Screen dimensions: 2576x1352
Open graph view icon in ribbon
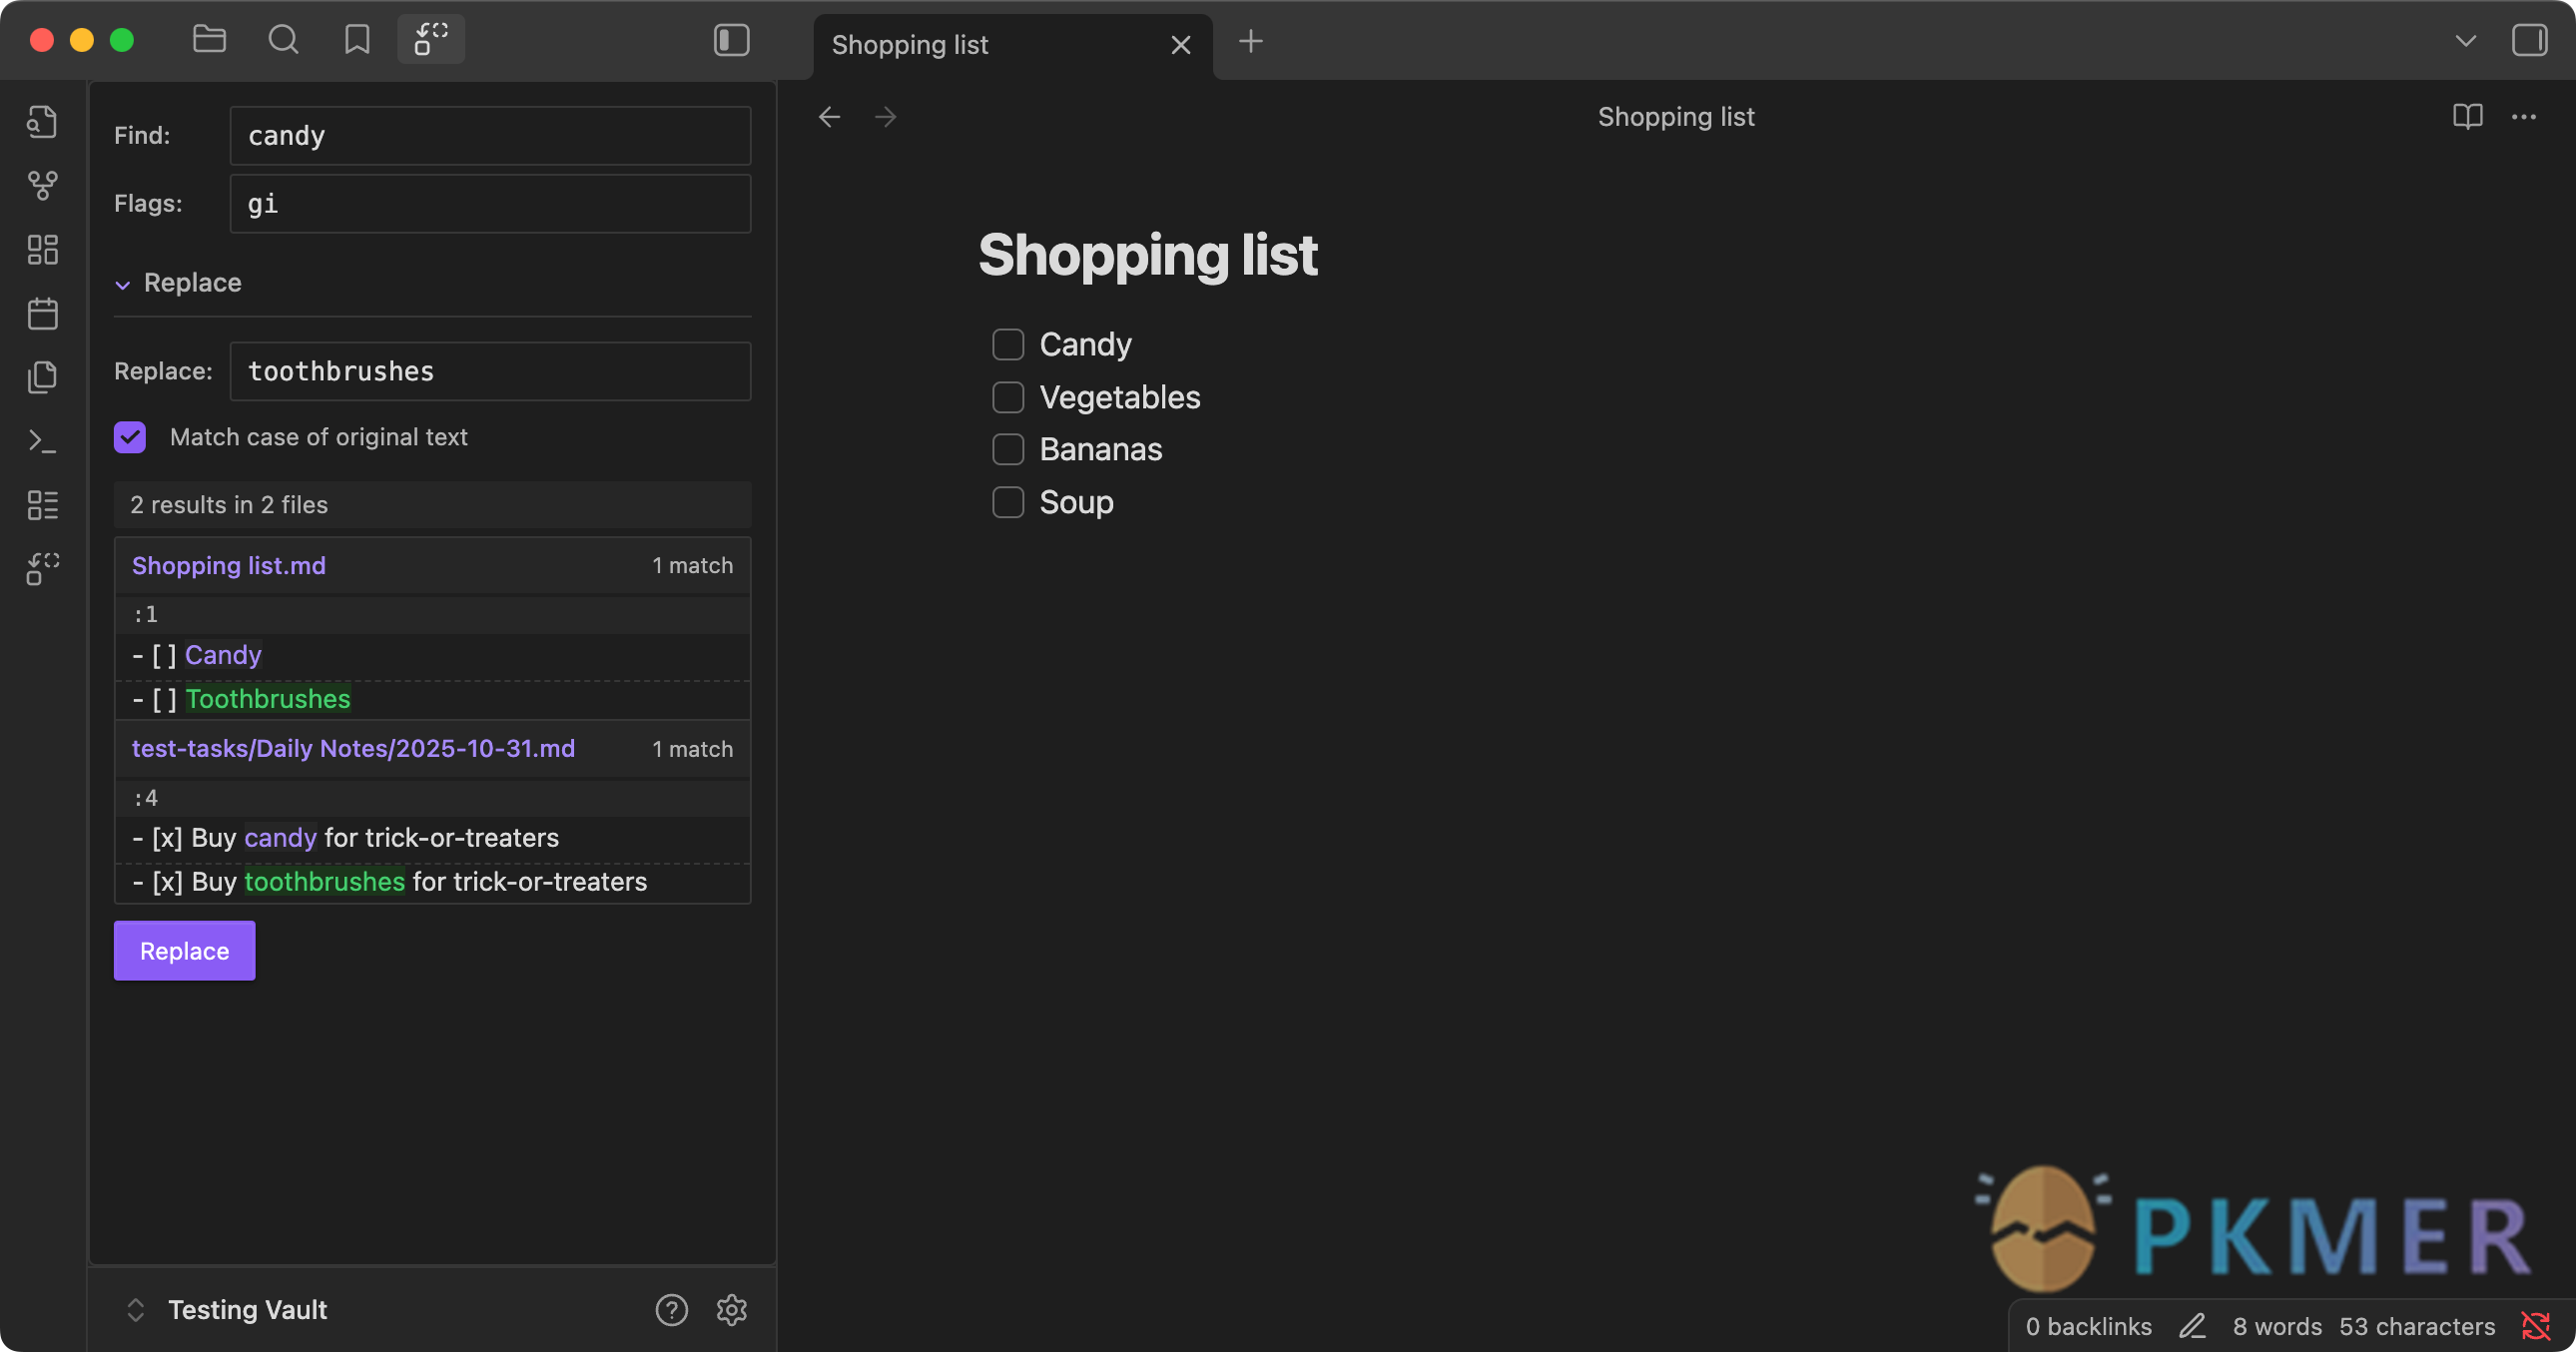(42, 186)
